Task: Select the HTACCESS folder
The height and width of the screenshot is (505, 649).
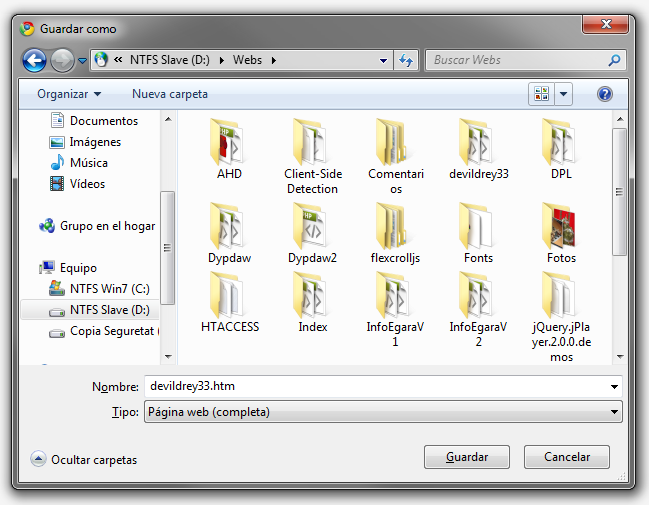Action: tap(229, 296)
